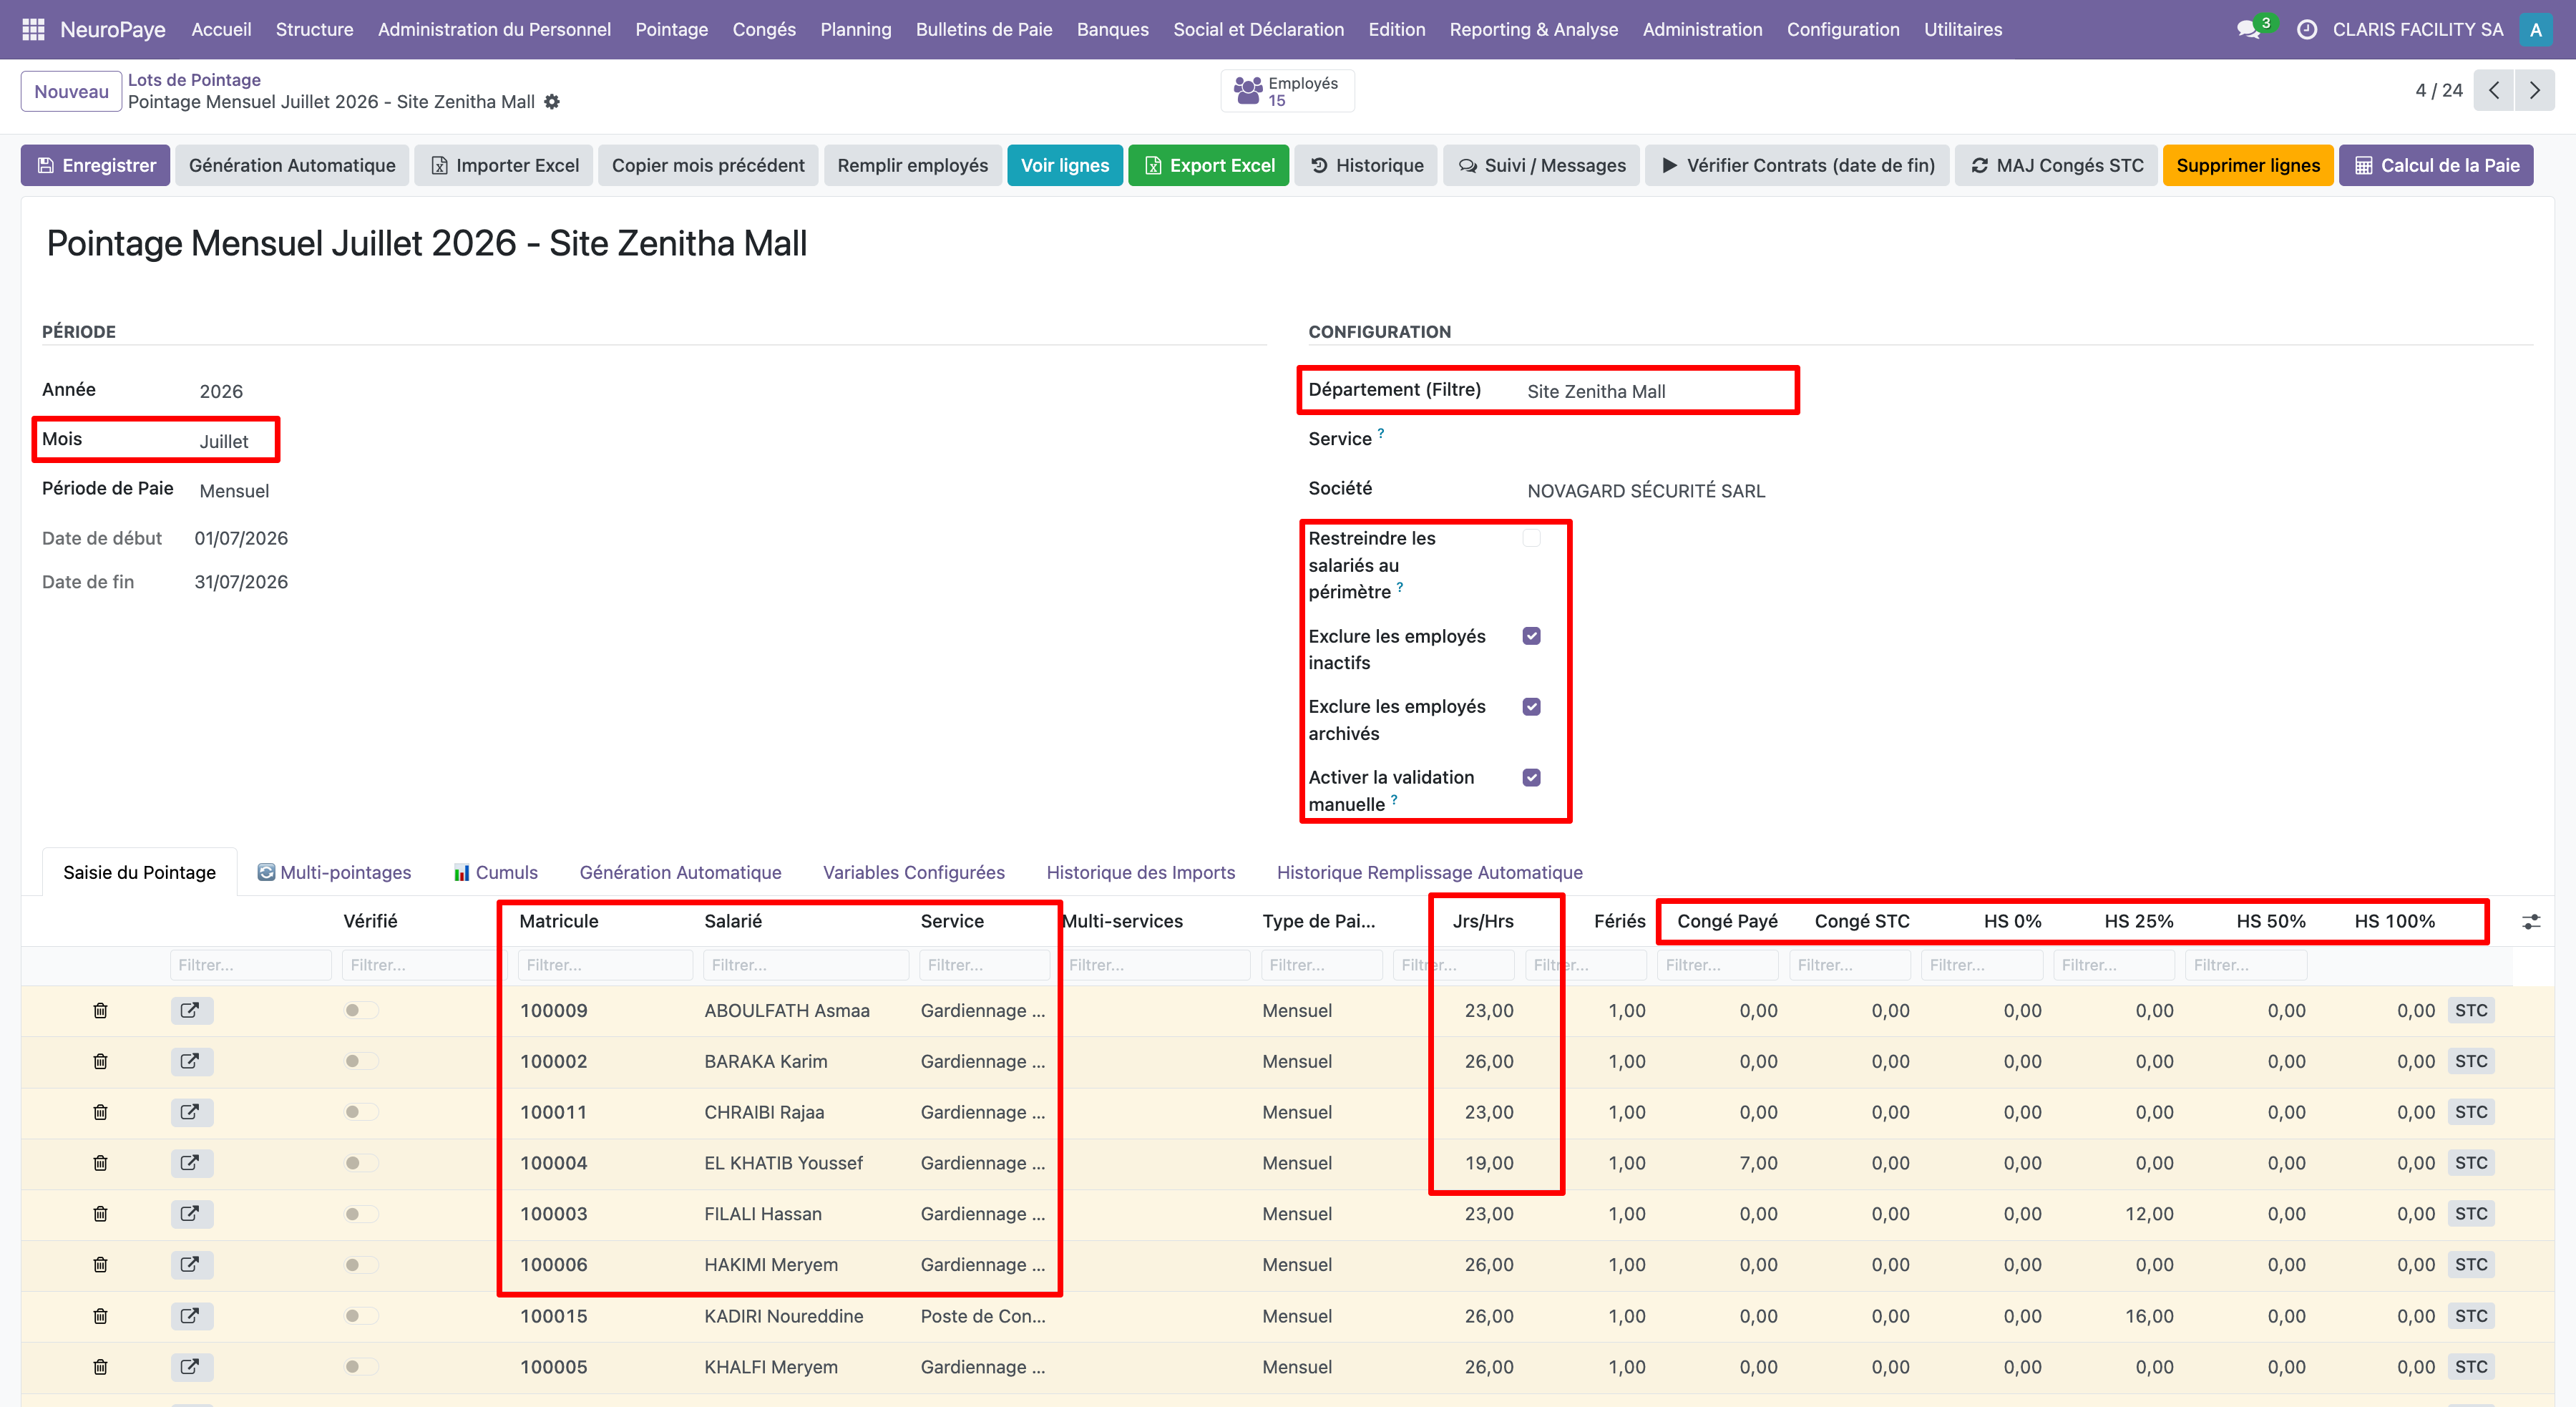Click the Supprimer lignes button
Screen dimensions: 2576x1407
coord(2248,166)
